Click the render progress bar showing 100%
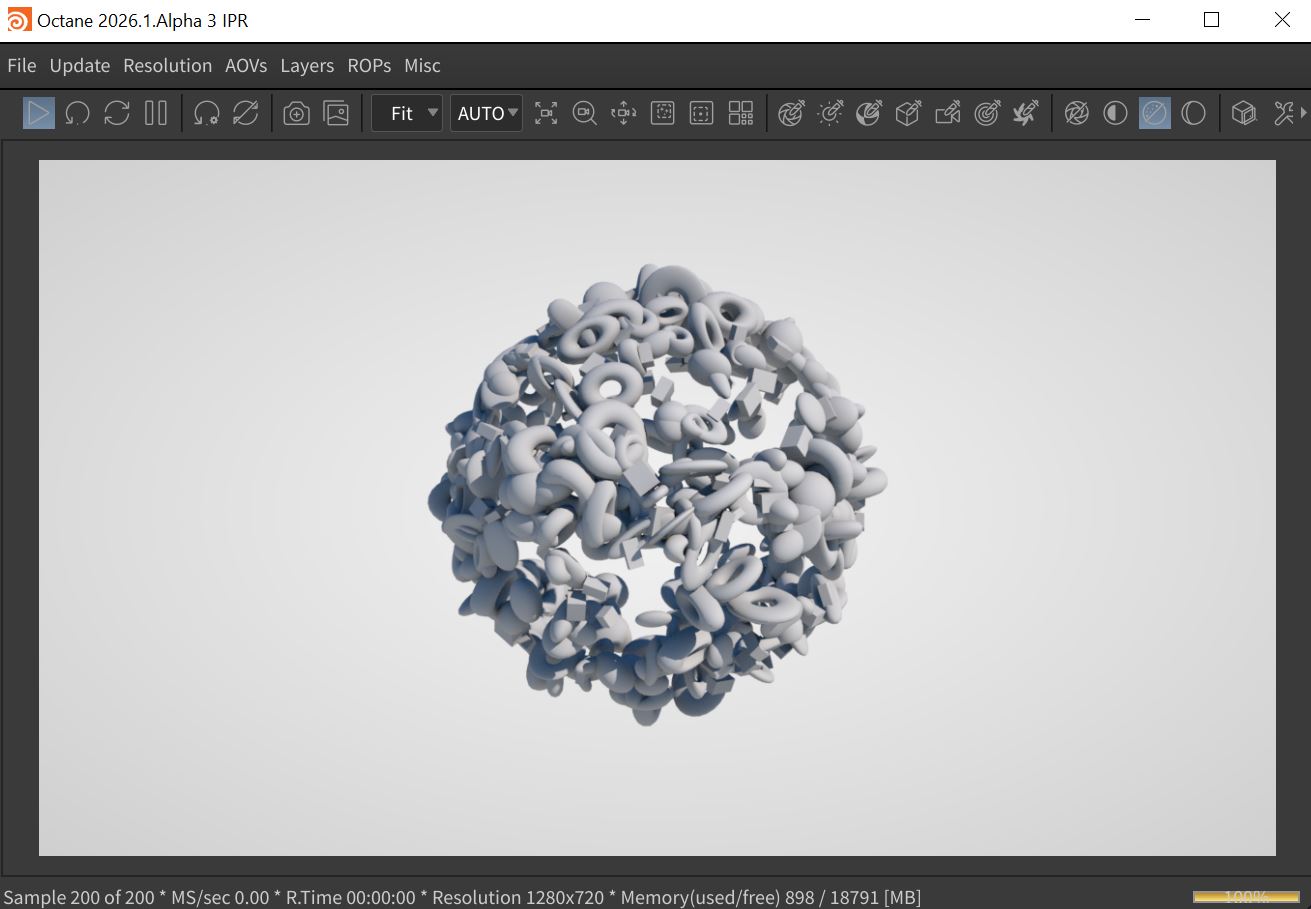 pyautogui.click(x=1245, y=897)
